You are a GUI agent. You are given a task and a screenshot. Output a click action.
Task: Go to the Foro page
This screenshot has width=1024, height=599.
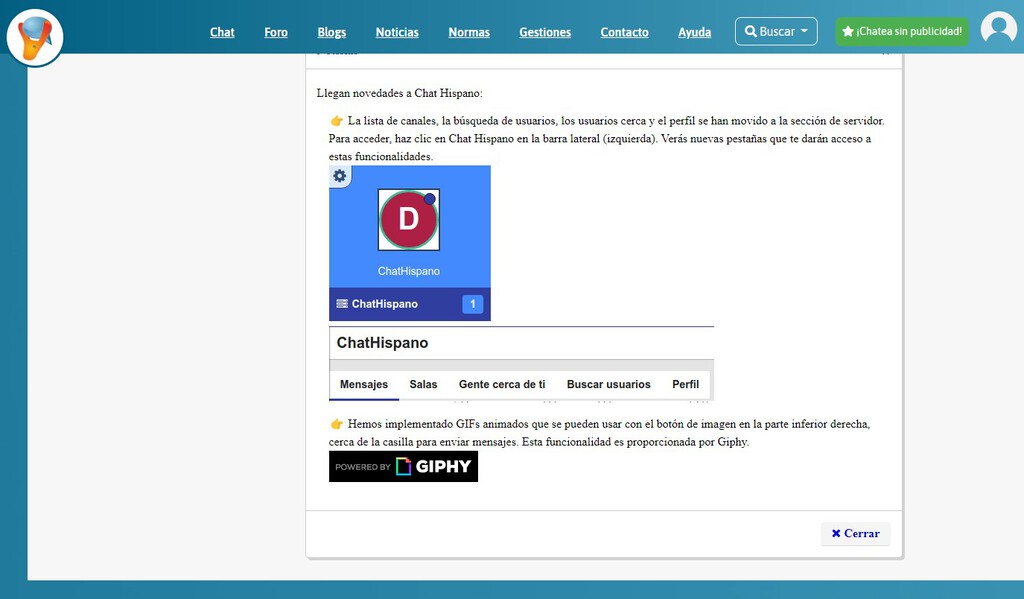click(276, 32)
